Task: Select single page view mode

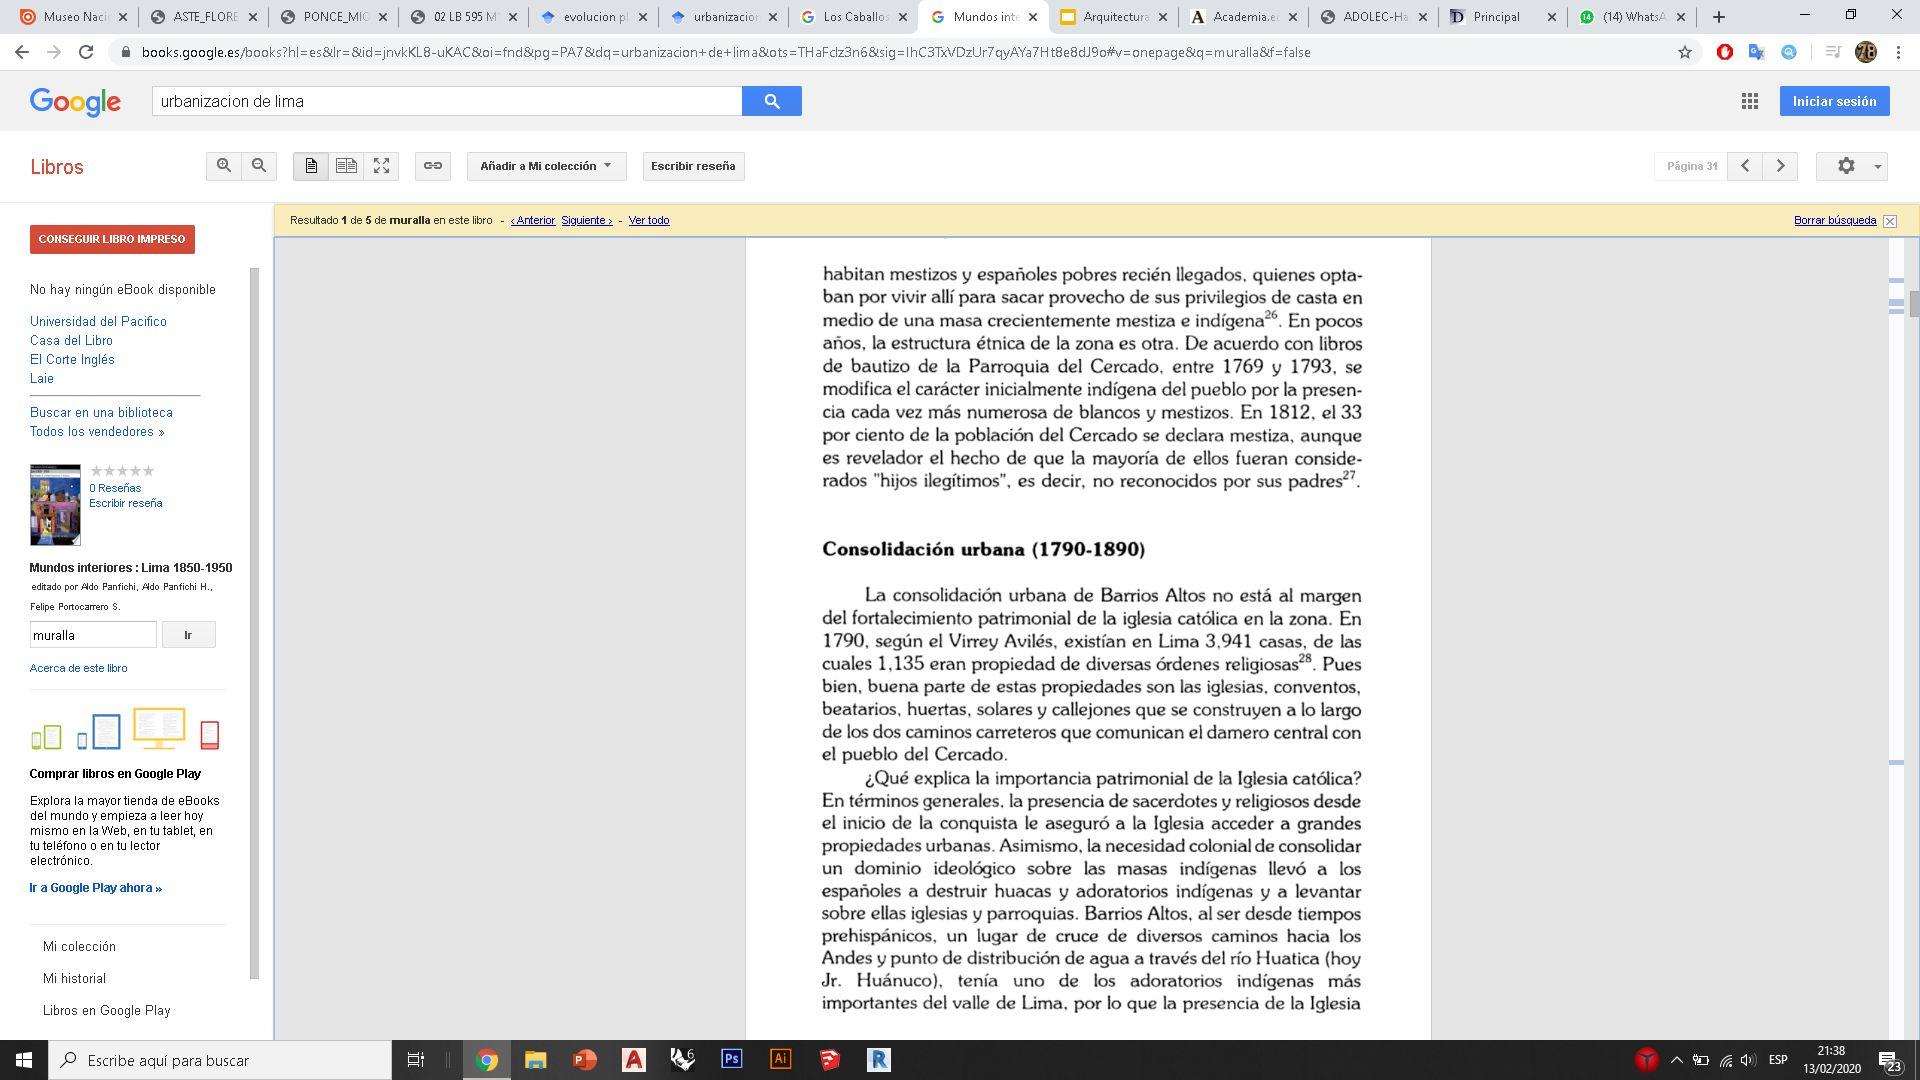Action: click(311, 166)
